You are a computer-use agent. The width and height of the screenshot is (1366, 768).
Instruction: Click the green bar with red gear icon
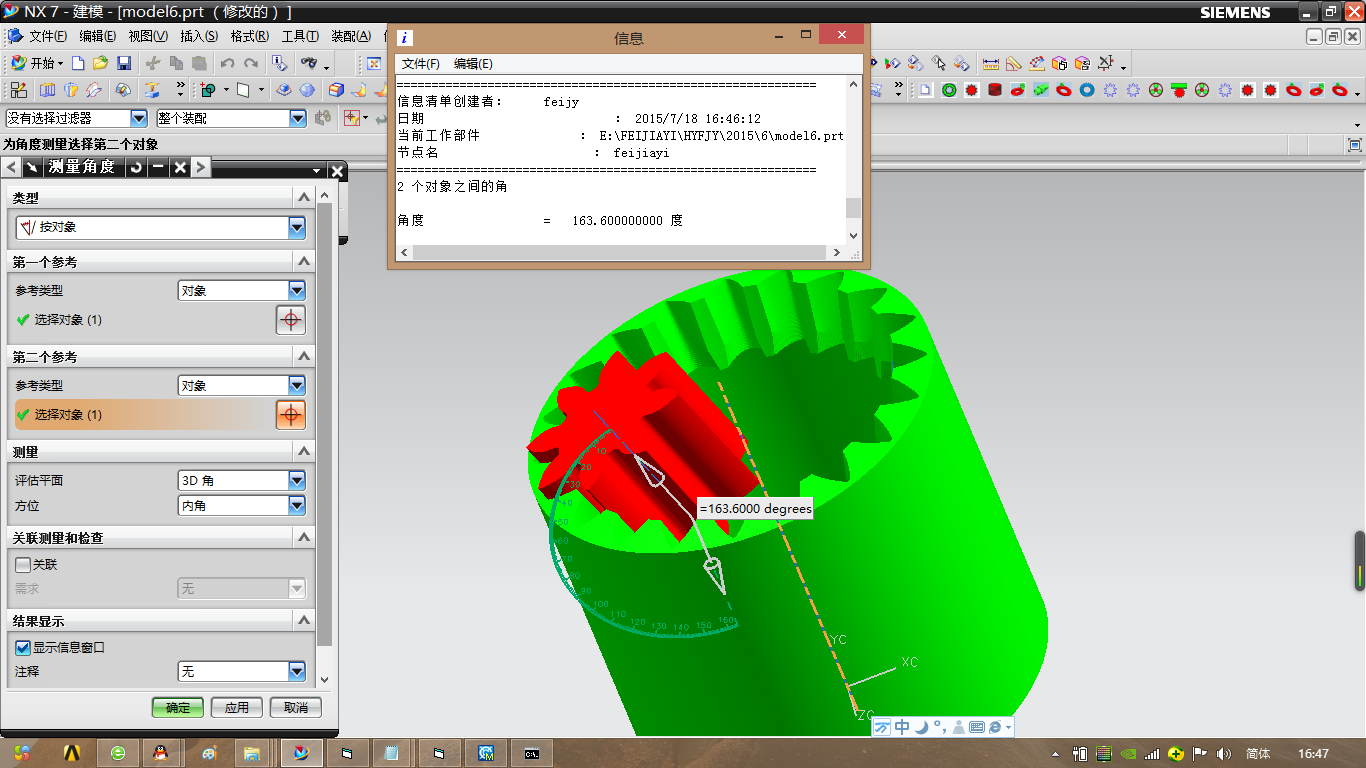[x=1179, y=90]
